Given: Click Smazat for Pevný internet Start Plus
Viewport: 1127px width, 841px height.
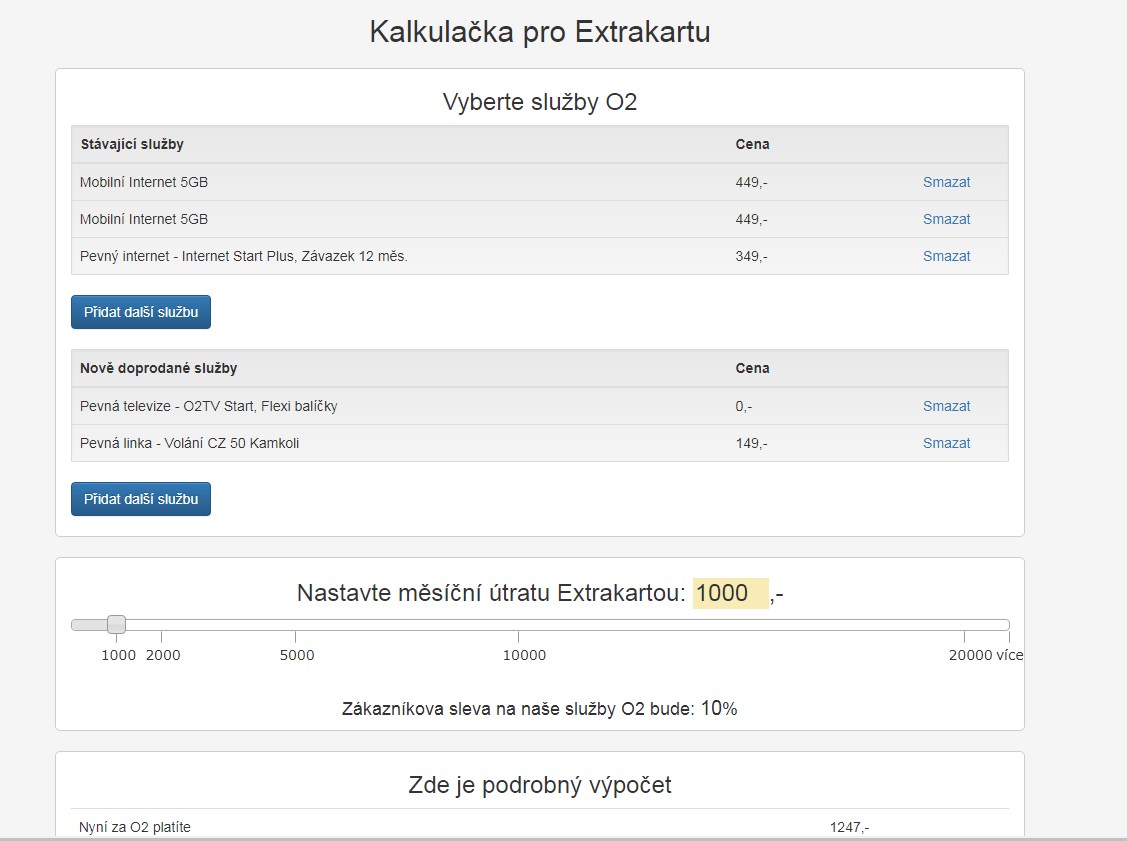Looking at the screenshot, I should click(x=946, y=256).
